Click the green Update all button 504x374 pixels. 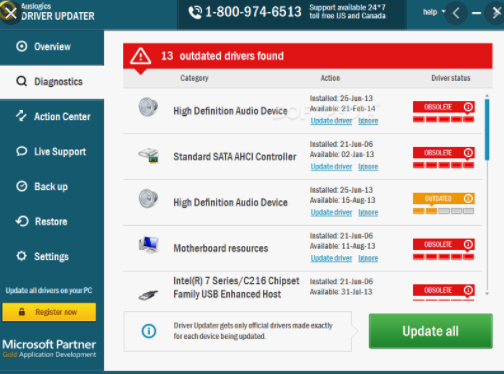pos(430,331)
